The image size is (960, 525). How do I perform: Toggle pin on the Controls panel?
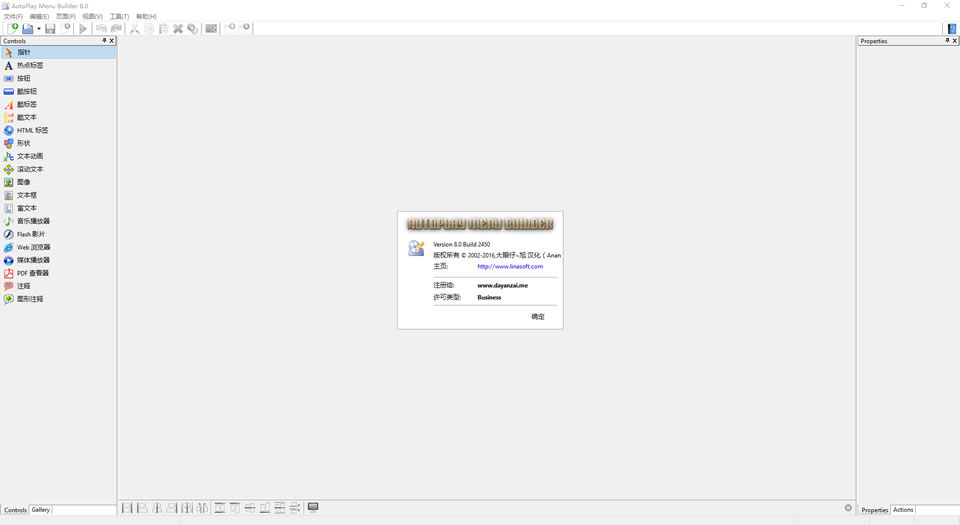(x=104, y=40)
